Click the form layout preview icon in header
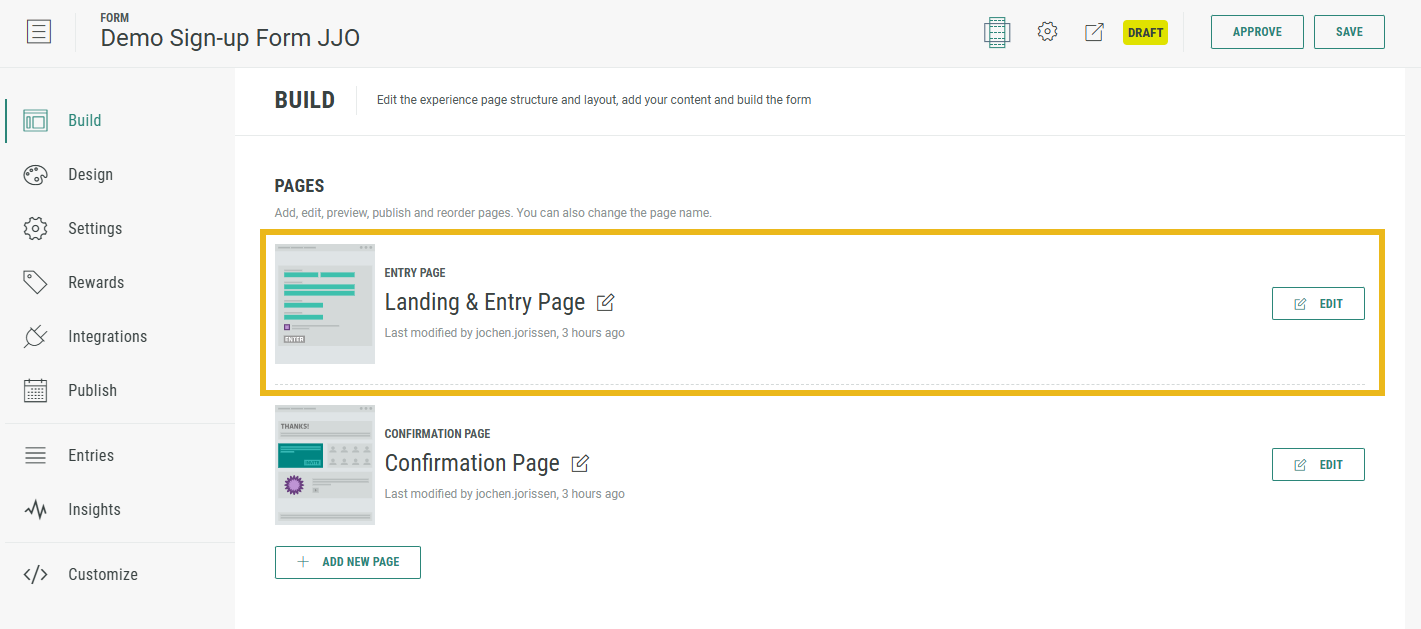This screenshot has height=629, width=1421. coord(996,32)
